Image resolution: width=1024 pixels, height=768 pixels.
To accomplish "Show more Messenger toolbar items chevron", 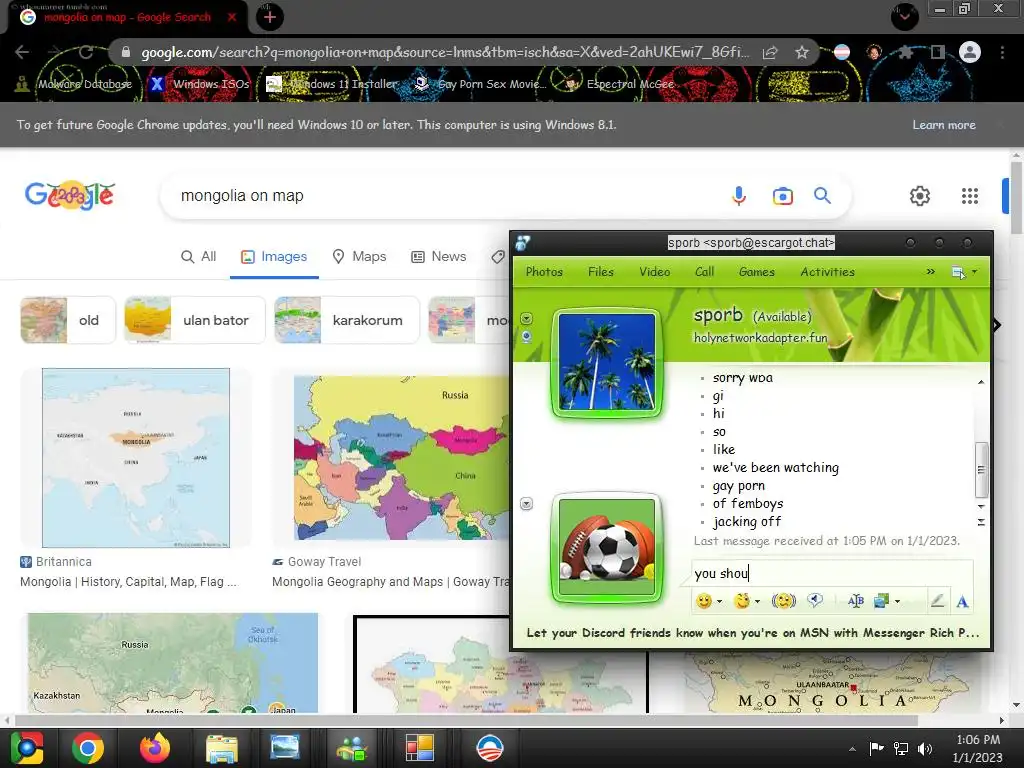I will [x=931, y=272].
